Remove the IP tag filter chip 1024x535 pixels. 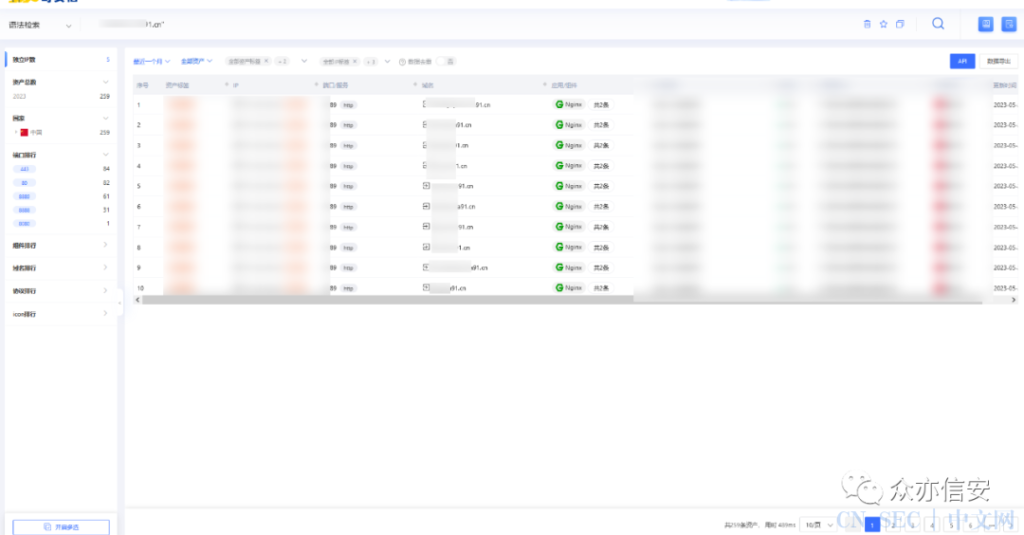pyautogui.click(x=355, y=61)
